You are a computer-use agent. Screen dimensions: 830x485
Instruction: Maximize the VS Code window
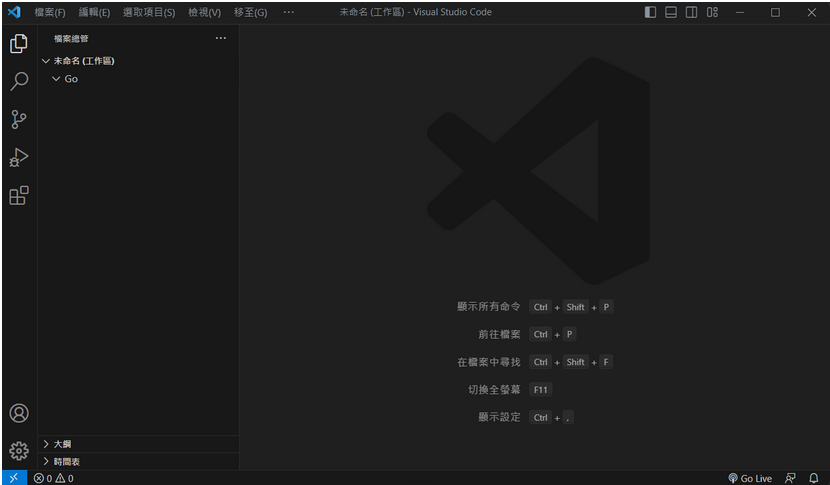click(775, 12)
